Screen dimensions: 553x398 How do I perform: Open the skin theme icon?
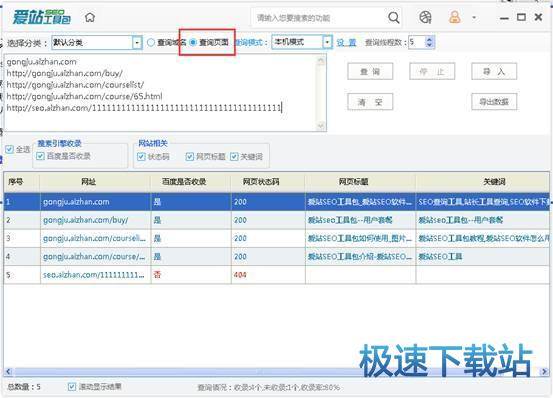click(x=425, y=17)
